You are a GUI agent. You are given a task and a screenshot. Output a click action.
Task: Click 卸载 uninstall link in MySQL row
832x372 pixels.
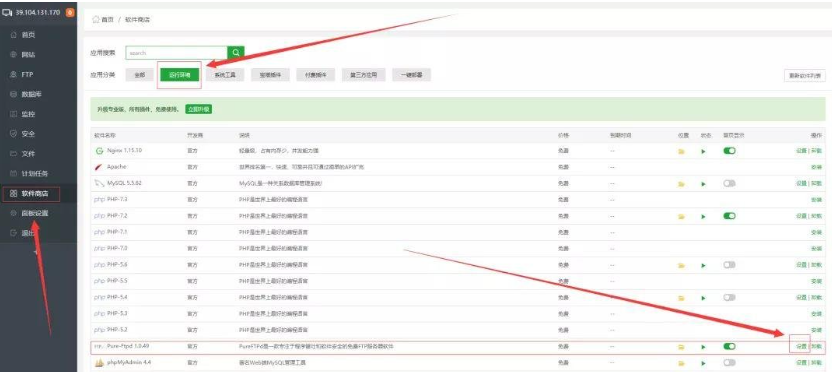pos(816,183)
